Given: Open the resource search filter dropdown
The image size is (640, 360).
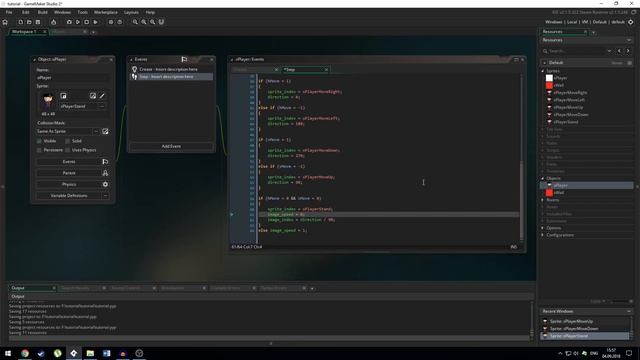Looking at the screenshot, I should [x=609, y=51].
